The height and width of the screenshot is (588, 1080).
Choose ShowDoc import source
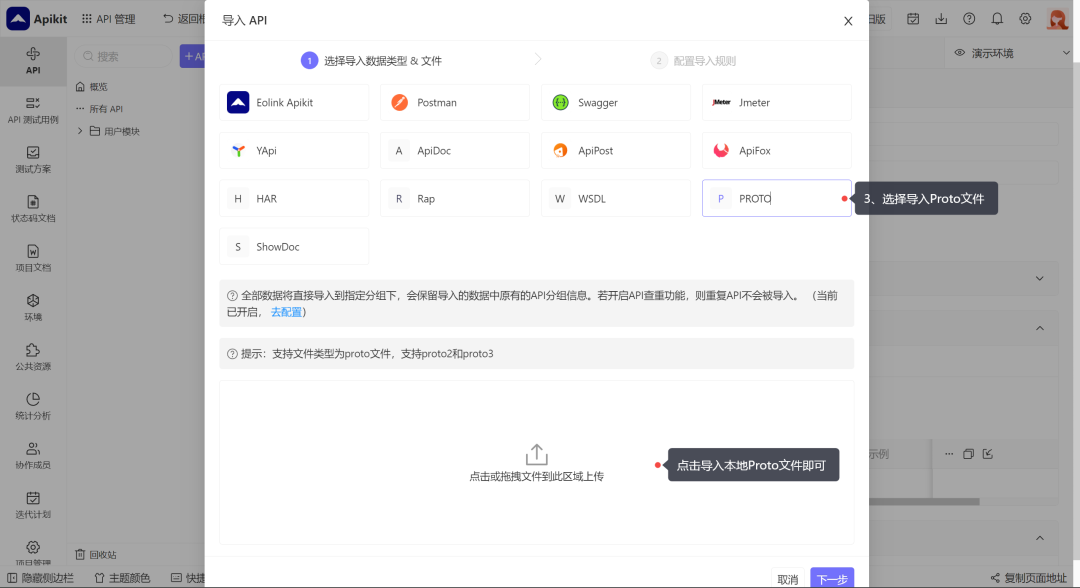tap(294, 246)
